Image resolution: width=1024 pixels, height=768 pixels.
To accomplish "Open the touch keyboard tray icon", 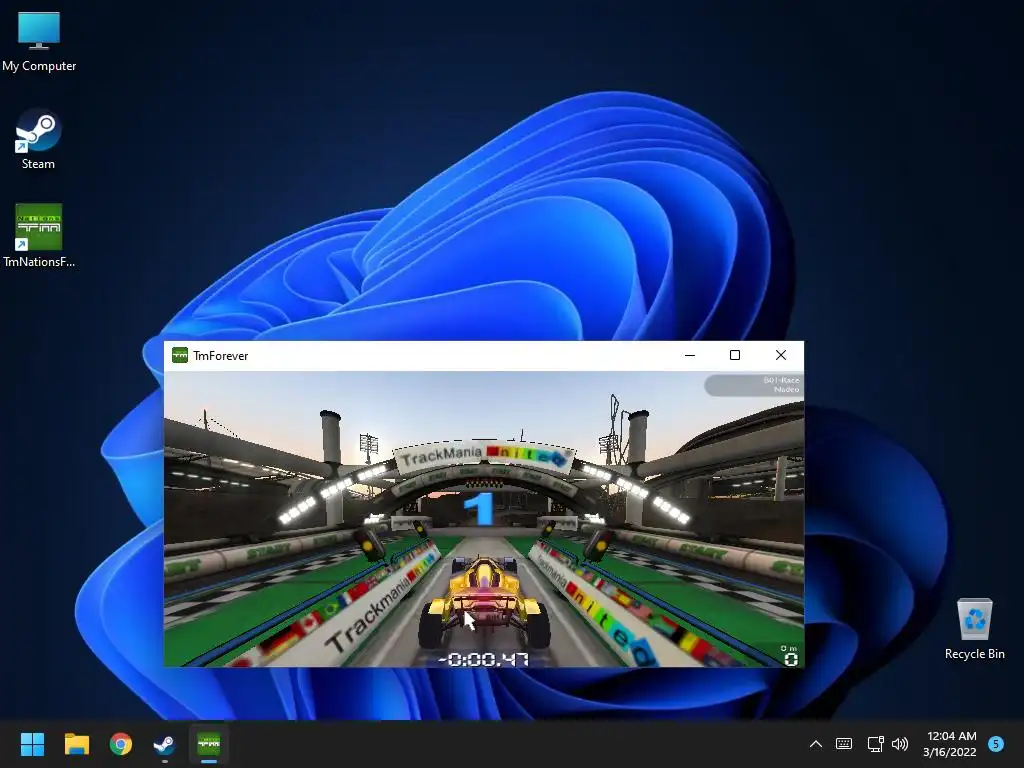I will click(844, 744).
